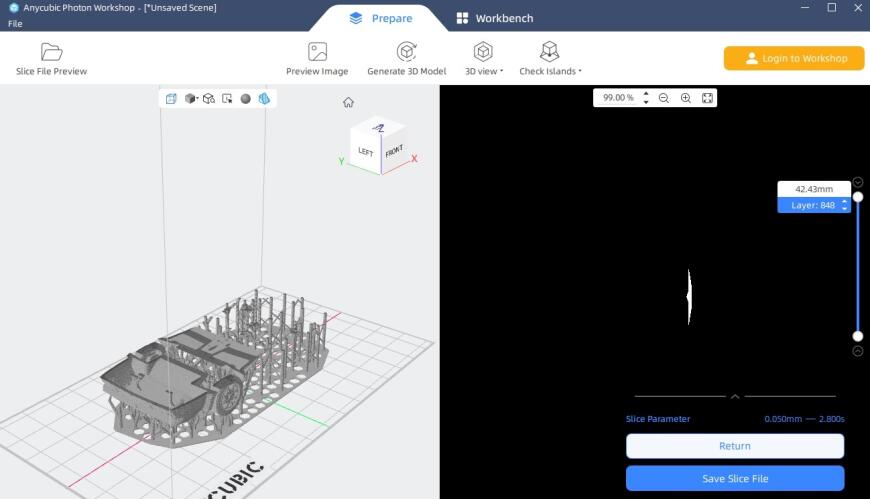Click the Anycubic app logo icon
This screenshot has width=870, height=499.
(x=13, y=8)
